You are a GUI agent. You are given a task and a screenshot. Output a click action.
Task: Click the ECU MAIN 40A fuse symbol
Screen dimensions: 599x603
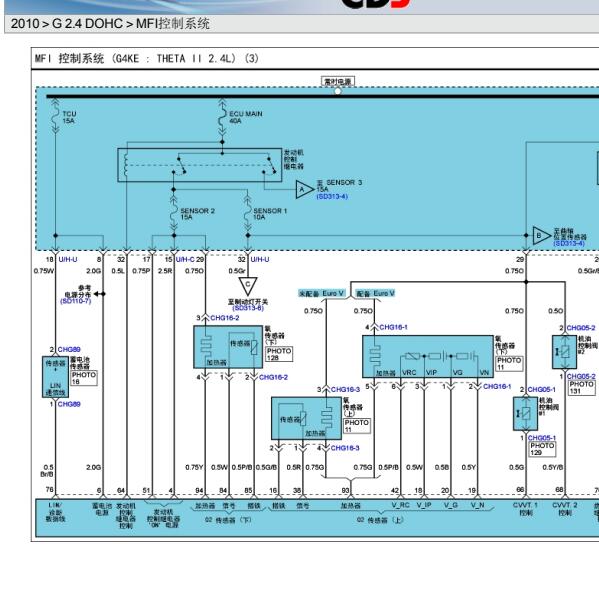222,117
